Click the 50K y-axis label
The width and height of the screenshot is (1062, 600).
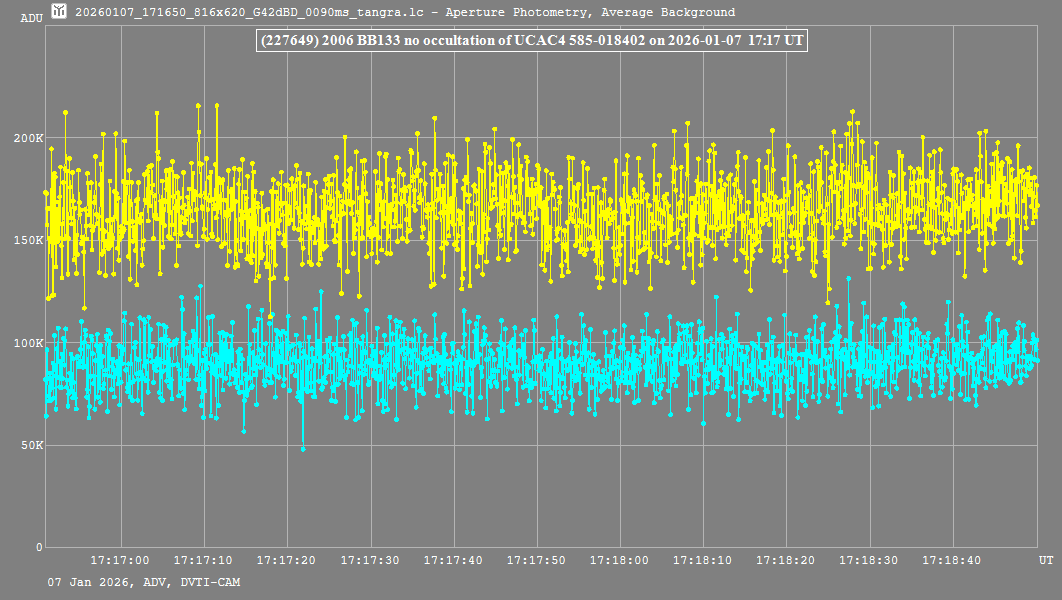pos(30,445)
